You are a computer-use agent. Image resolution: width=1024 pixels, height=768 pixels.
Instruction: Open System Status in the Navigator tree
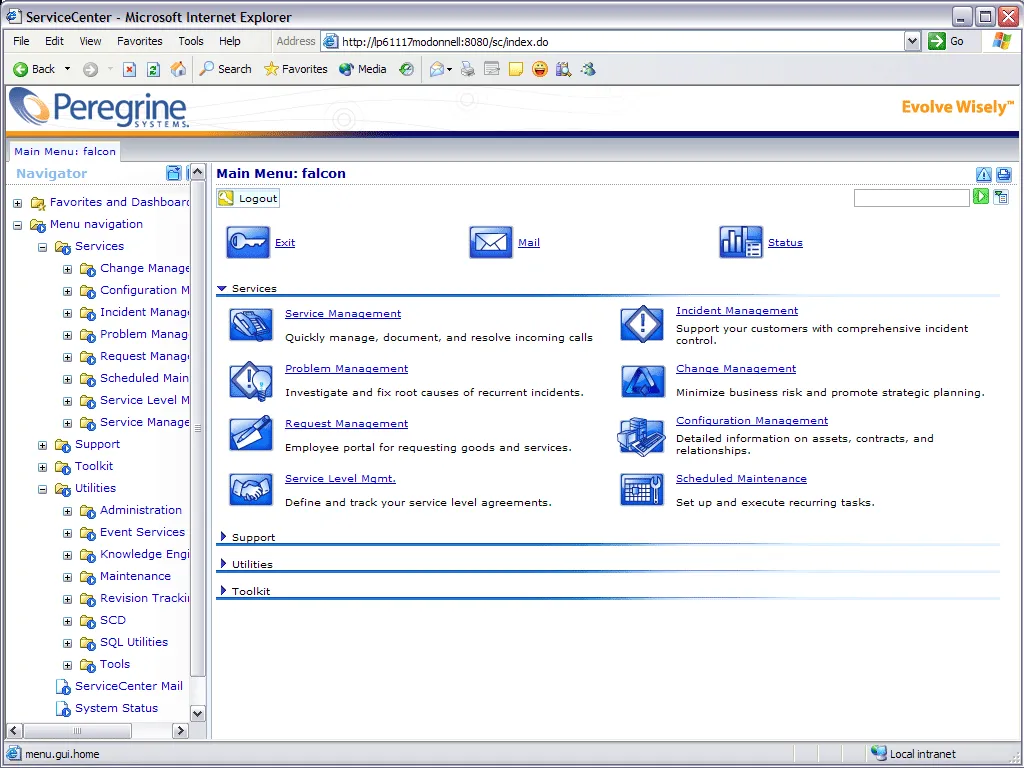[116, 708]
